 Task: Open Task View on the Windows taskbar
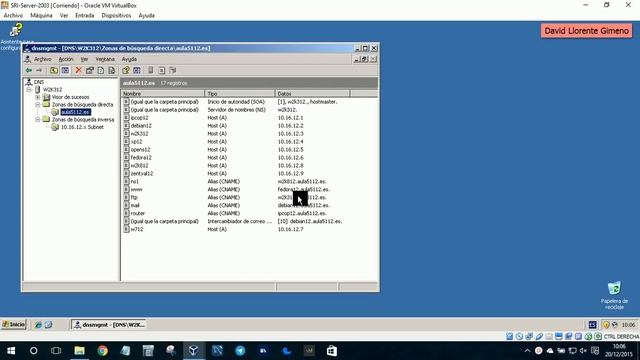point(56,351)
